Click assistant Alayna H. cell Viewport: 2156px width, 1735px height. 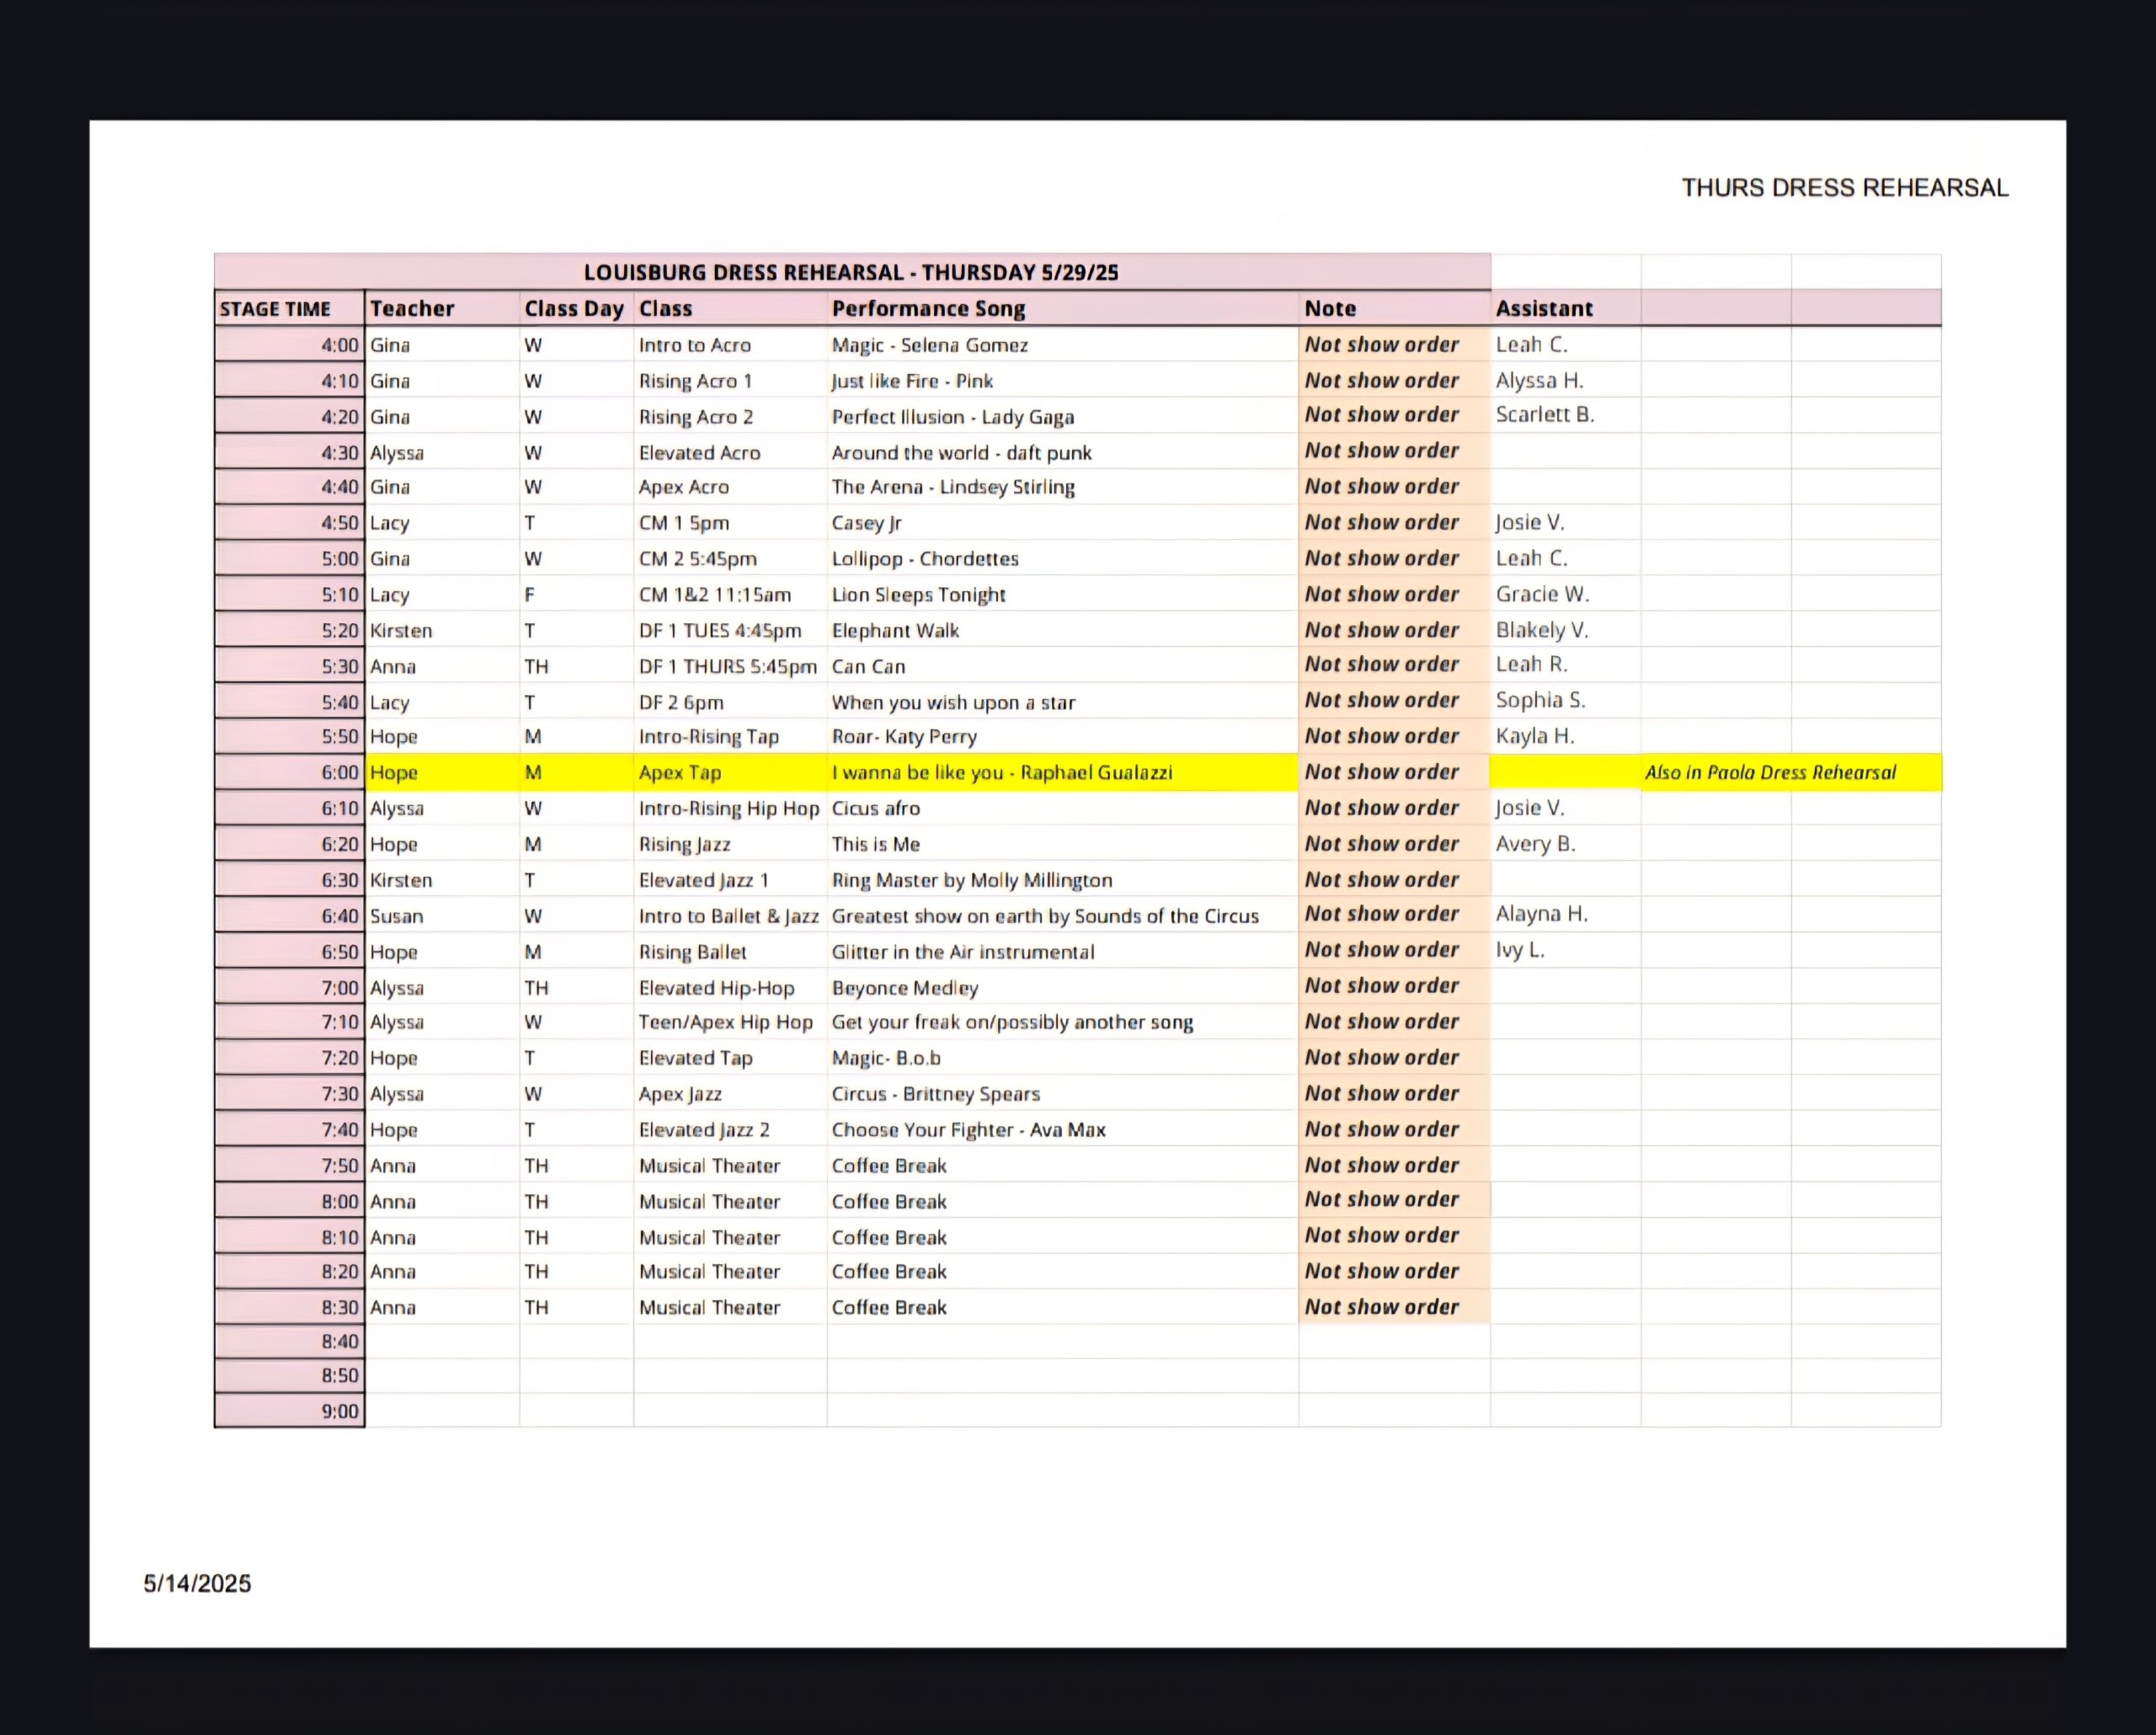coord(1565,915)
